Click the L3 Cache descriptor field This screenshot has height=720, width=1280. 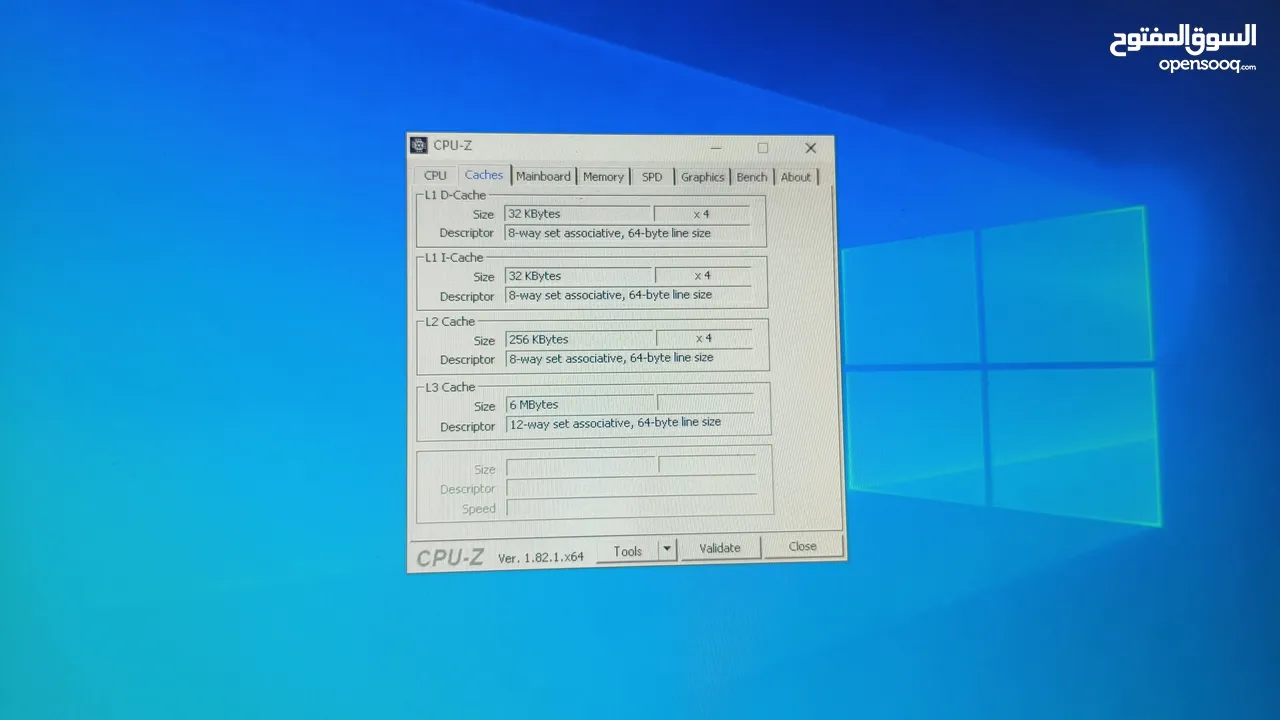click(630, 423)
